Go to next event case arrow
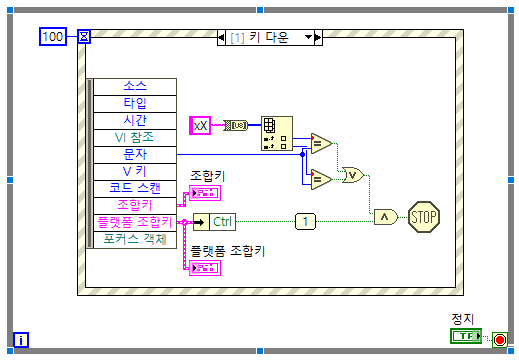The width and height of the screenshot is (519, 362). coord(318,37)
